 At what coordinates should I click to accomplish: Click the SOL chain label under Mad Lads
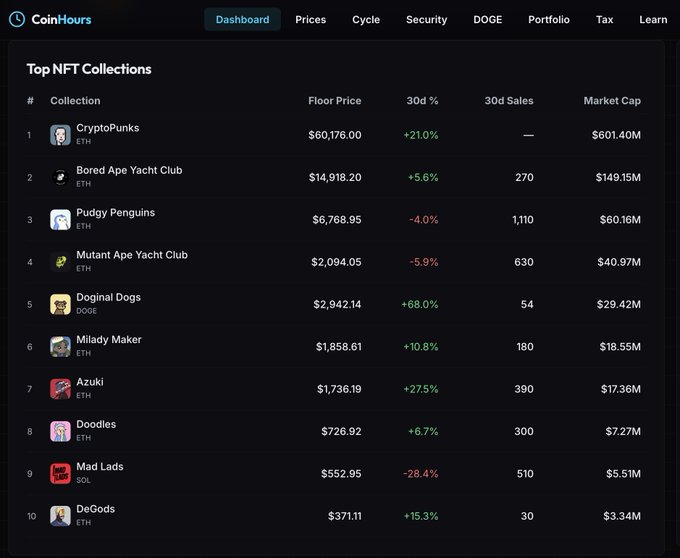[x=83, y=480]
